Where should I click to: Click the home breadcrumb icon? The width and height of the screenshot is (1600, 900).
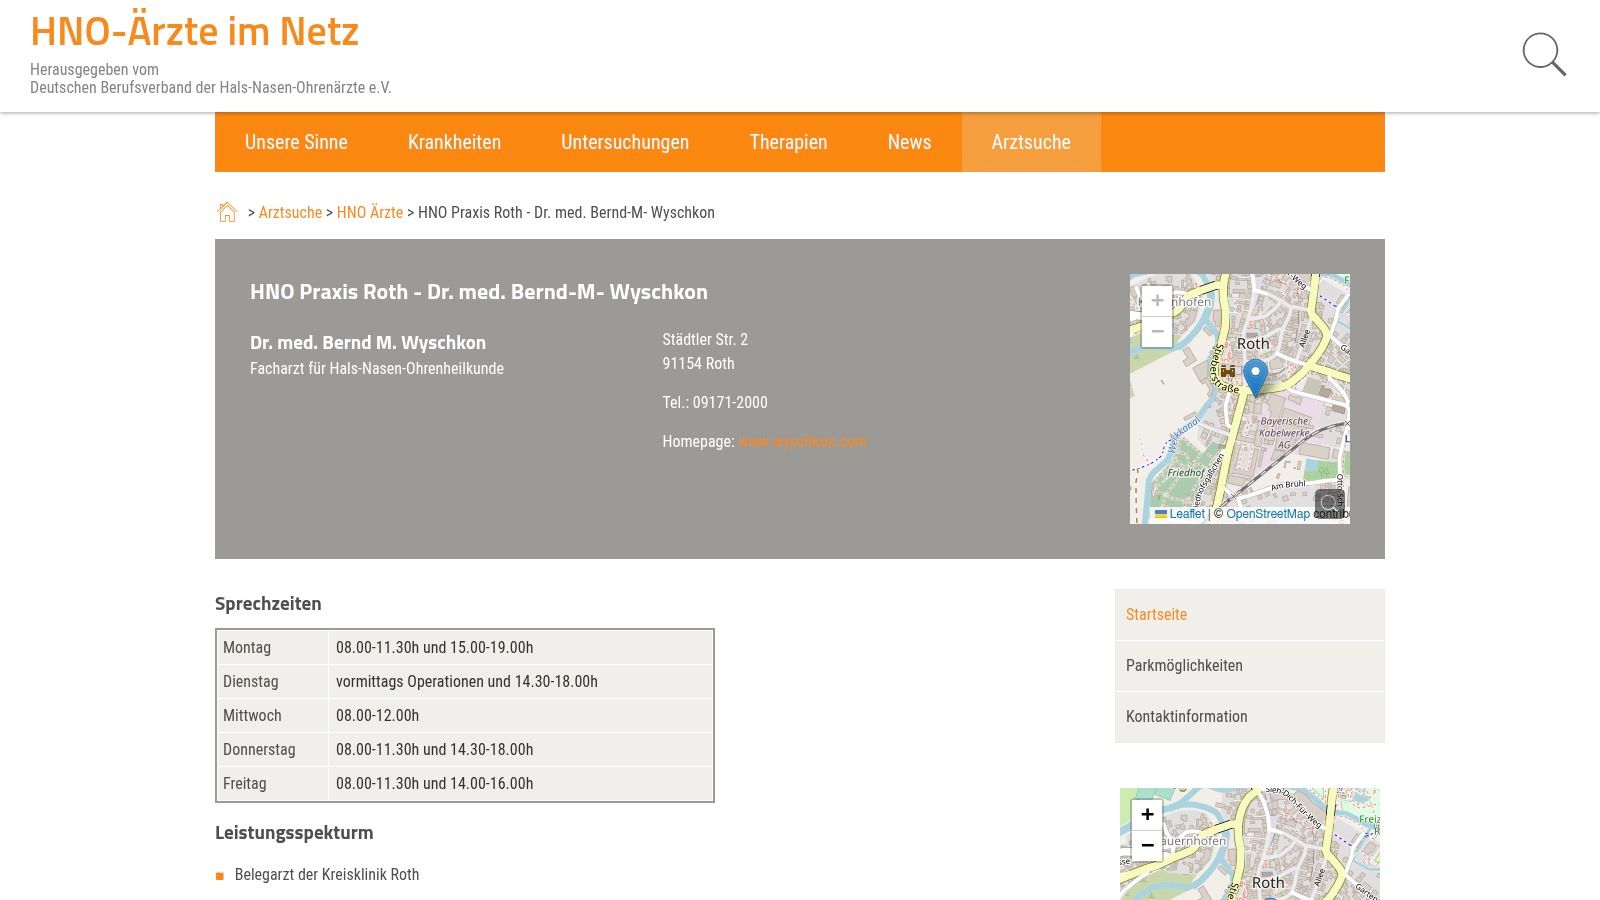pos(227,212)
